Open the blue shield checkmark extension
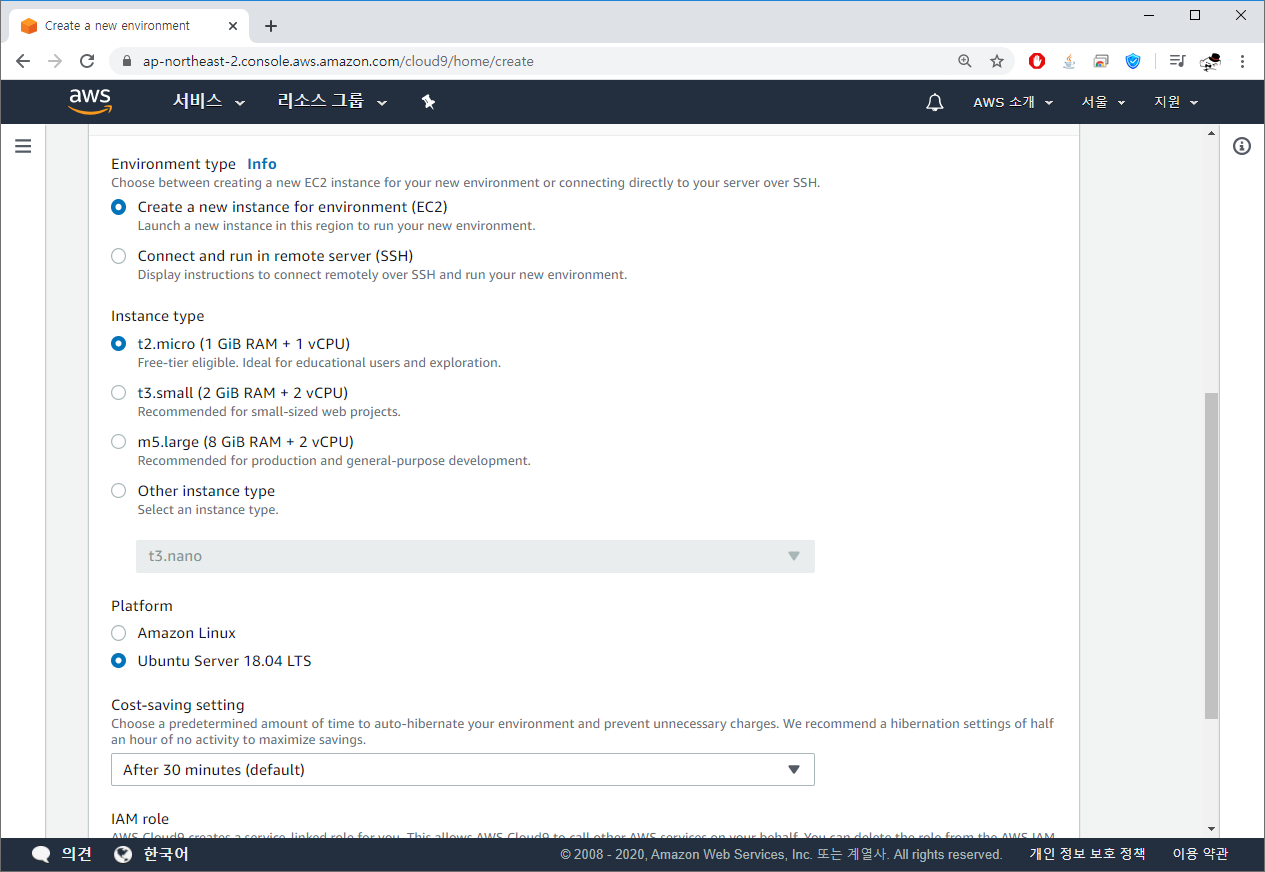This screenshot has width=1265, height=872. [x=1133, y=61]
